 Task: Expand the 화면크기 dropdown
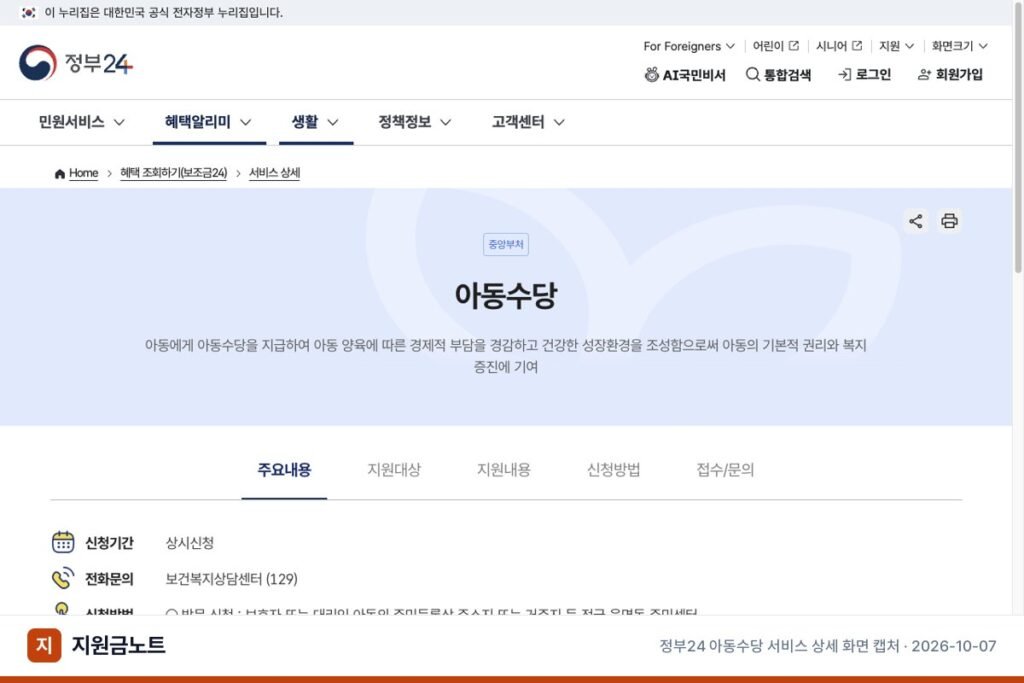pos(959,46)
